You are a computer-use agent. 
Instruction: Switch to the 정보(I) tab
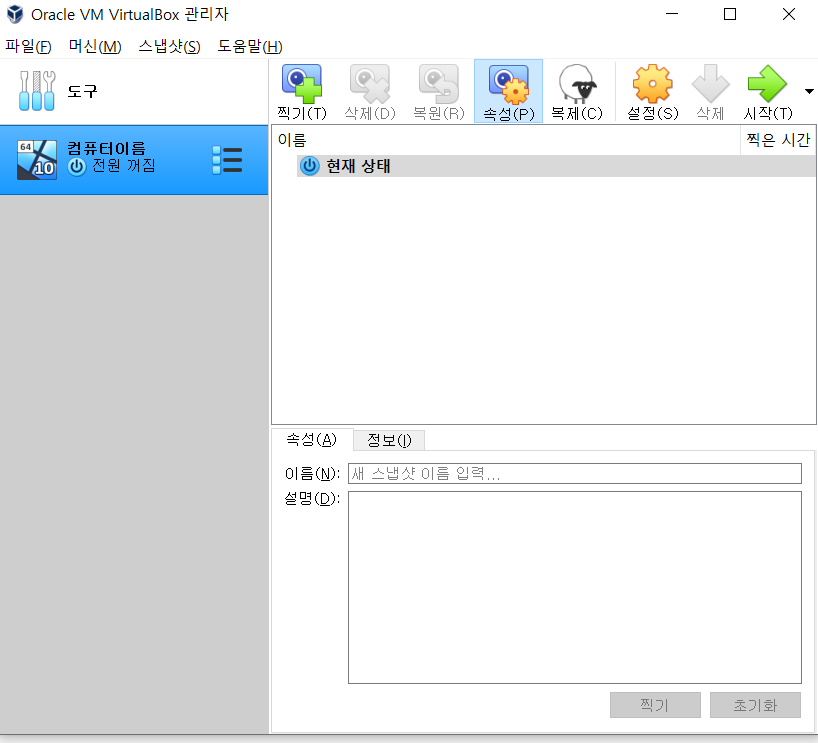(389, 440)
